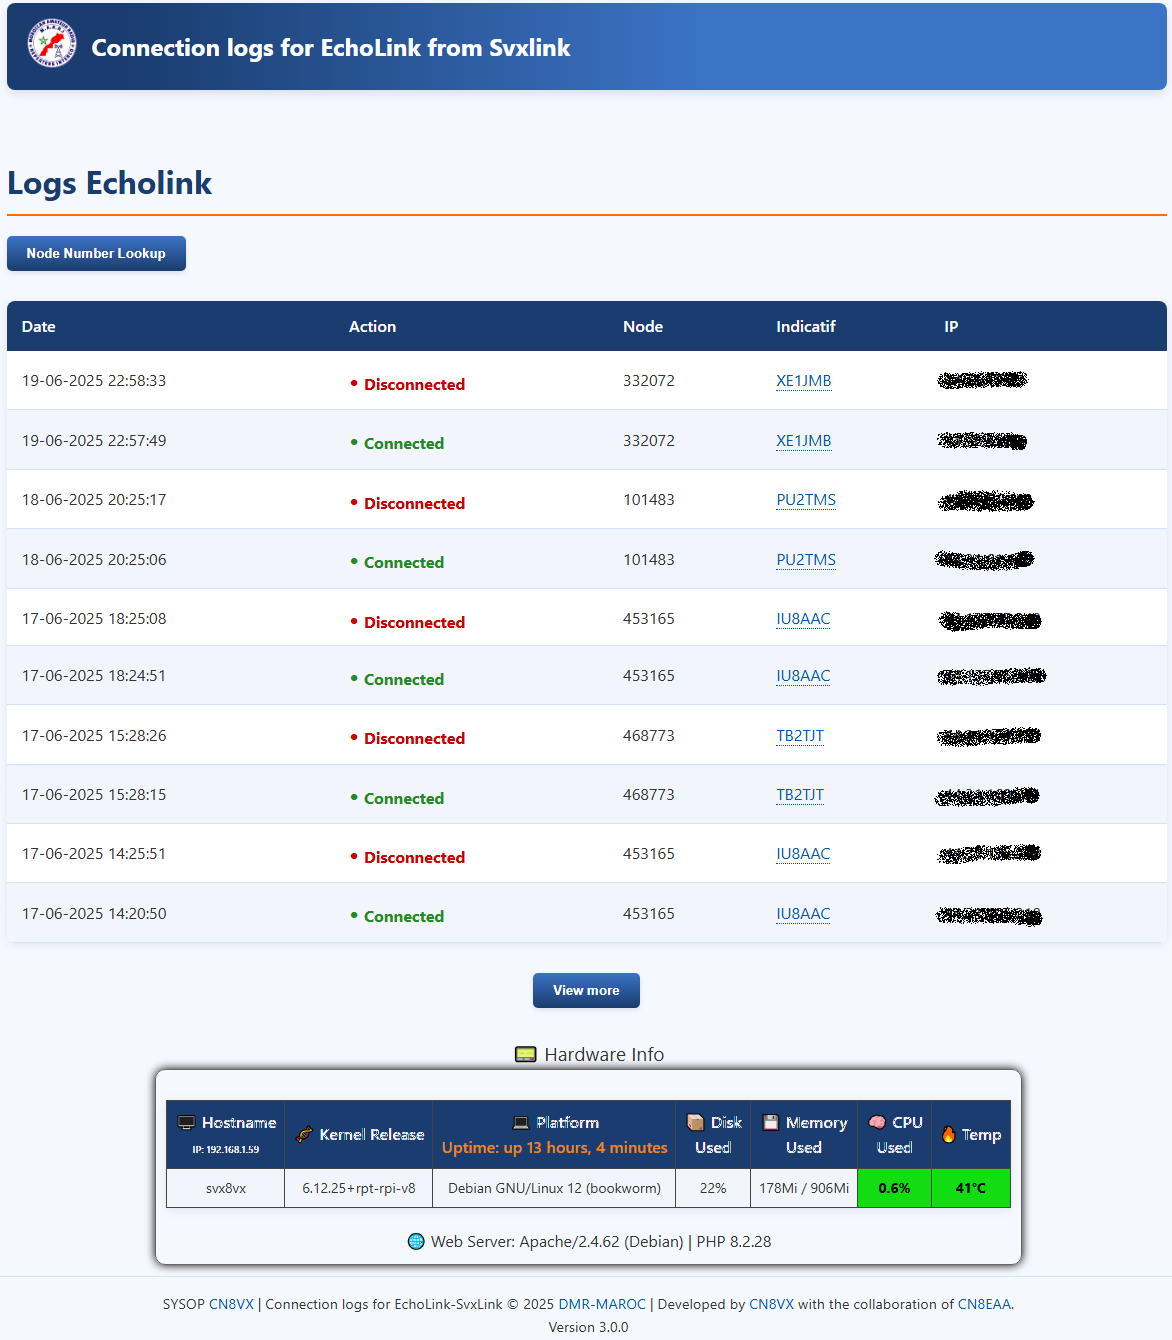Click the Uptime: up 13 hours, 4 minutes text
The image size is (1172, 1340).
[x=555, y=1148]
